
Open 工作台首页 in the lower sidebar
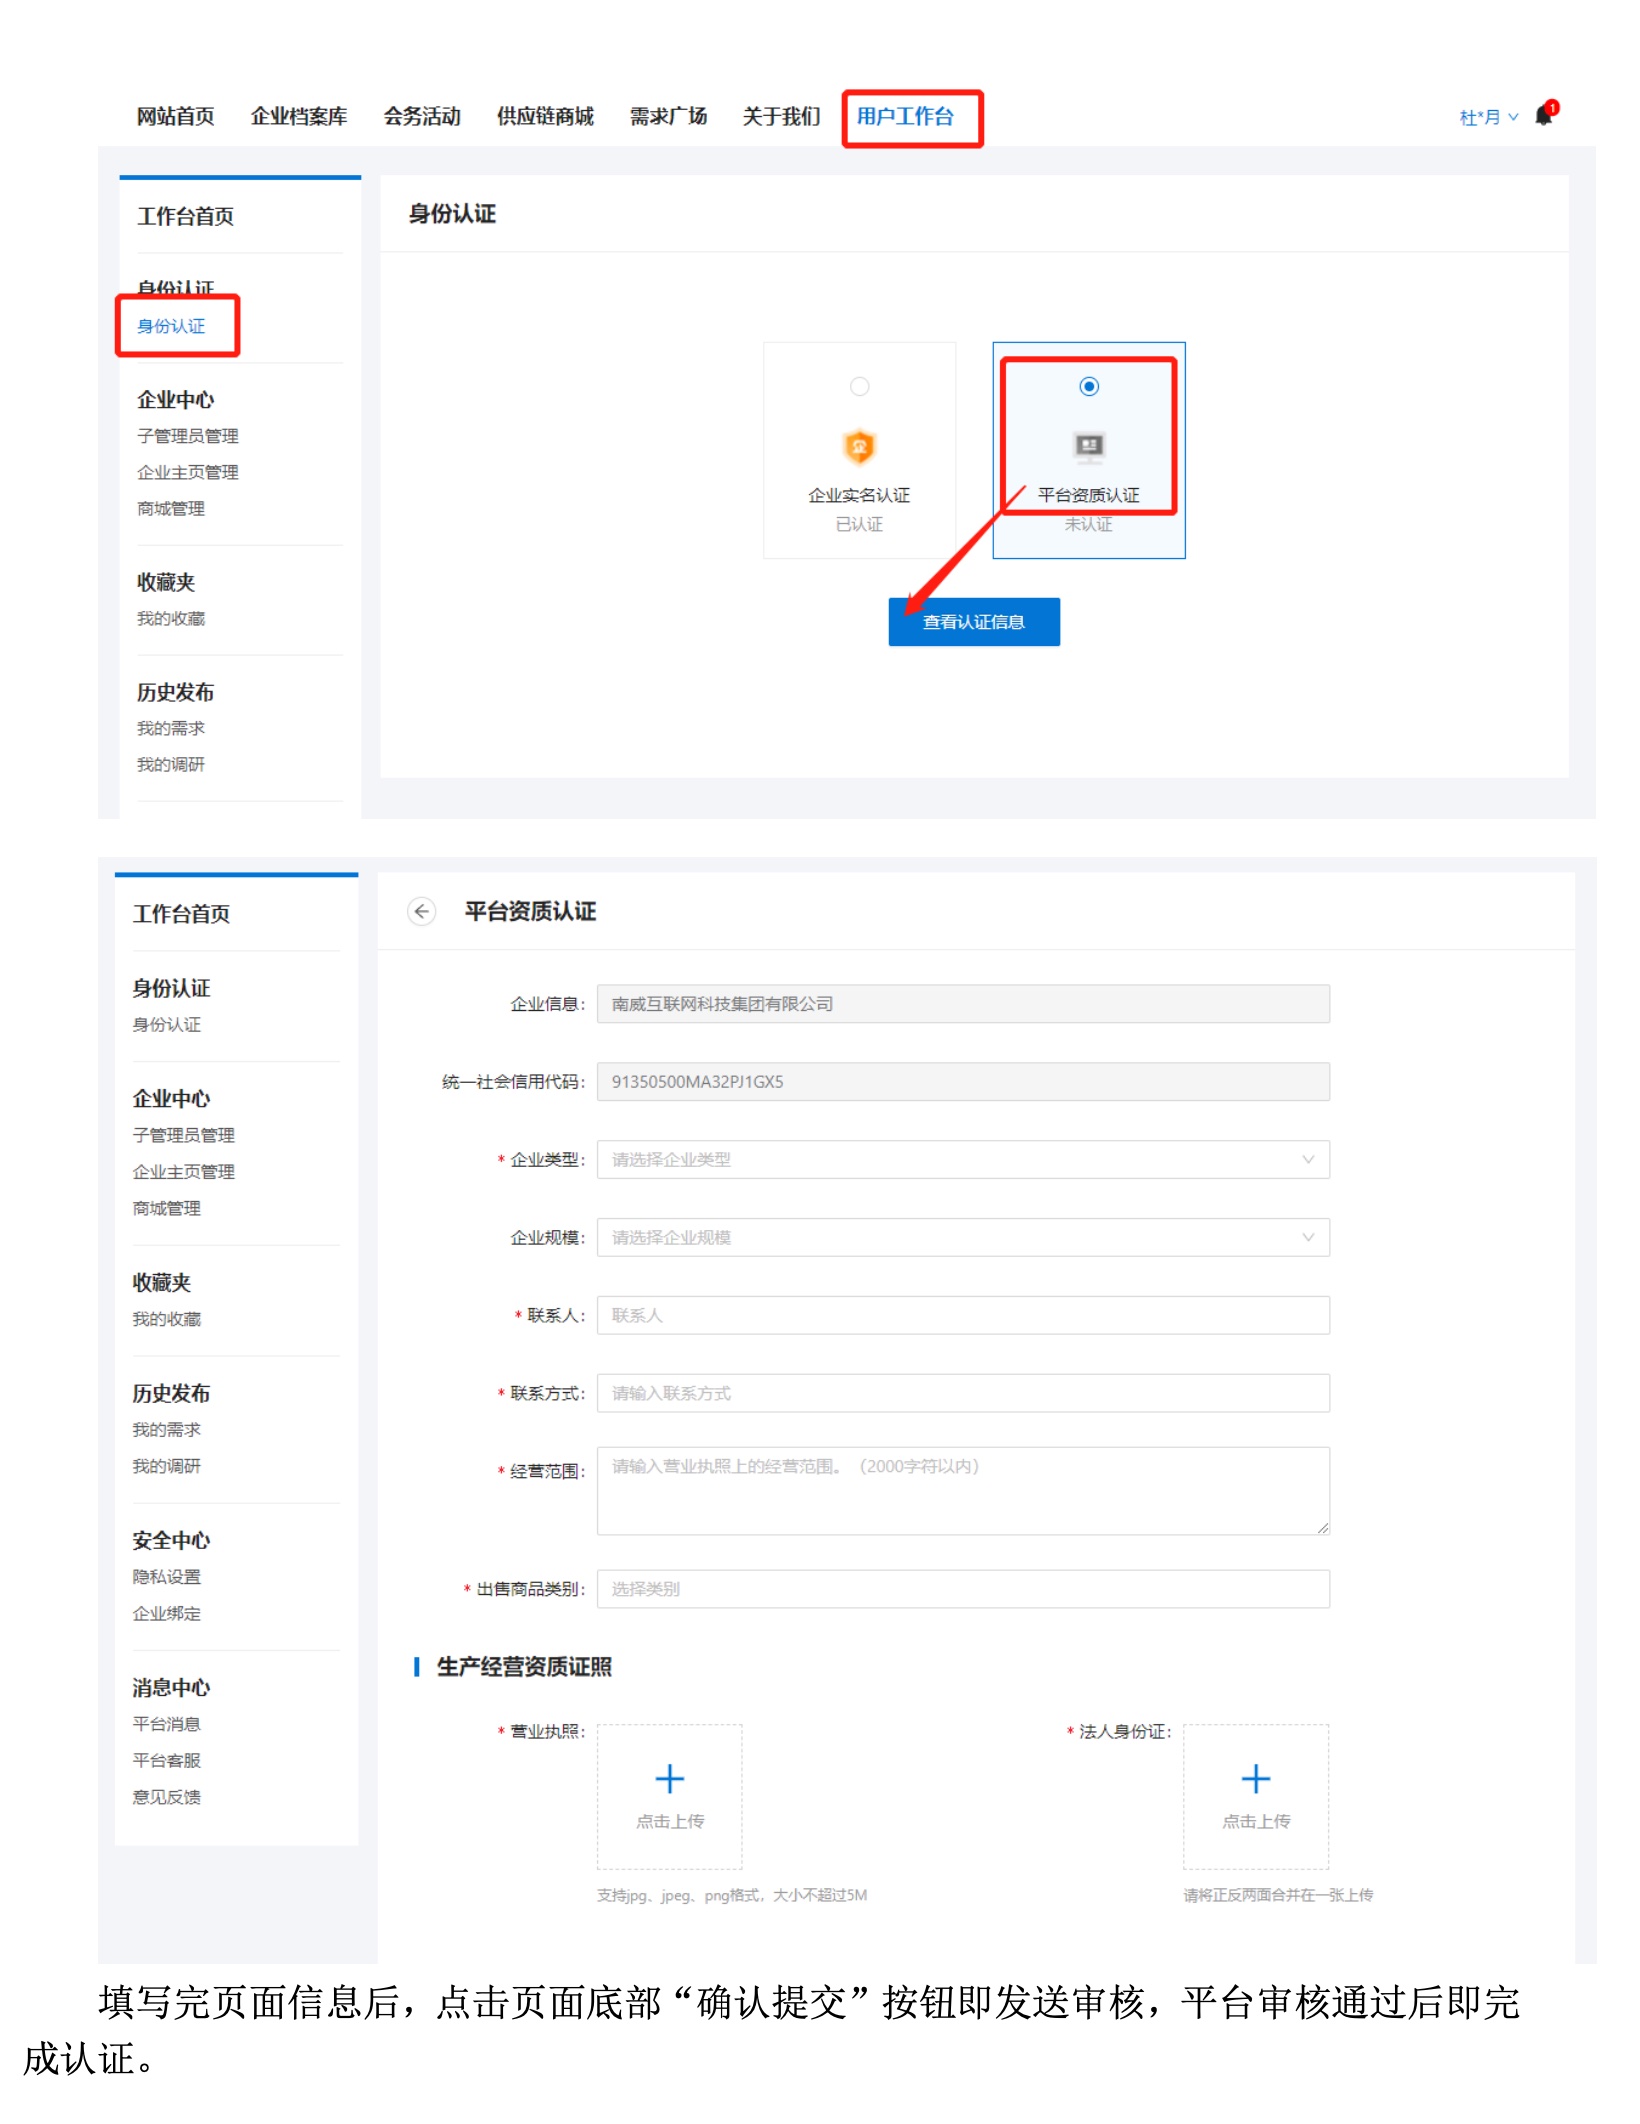coord(181,914)
